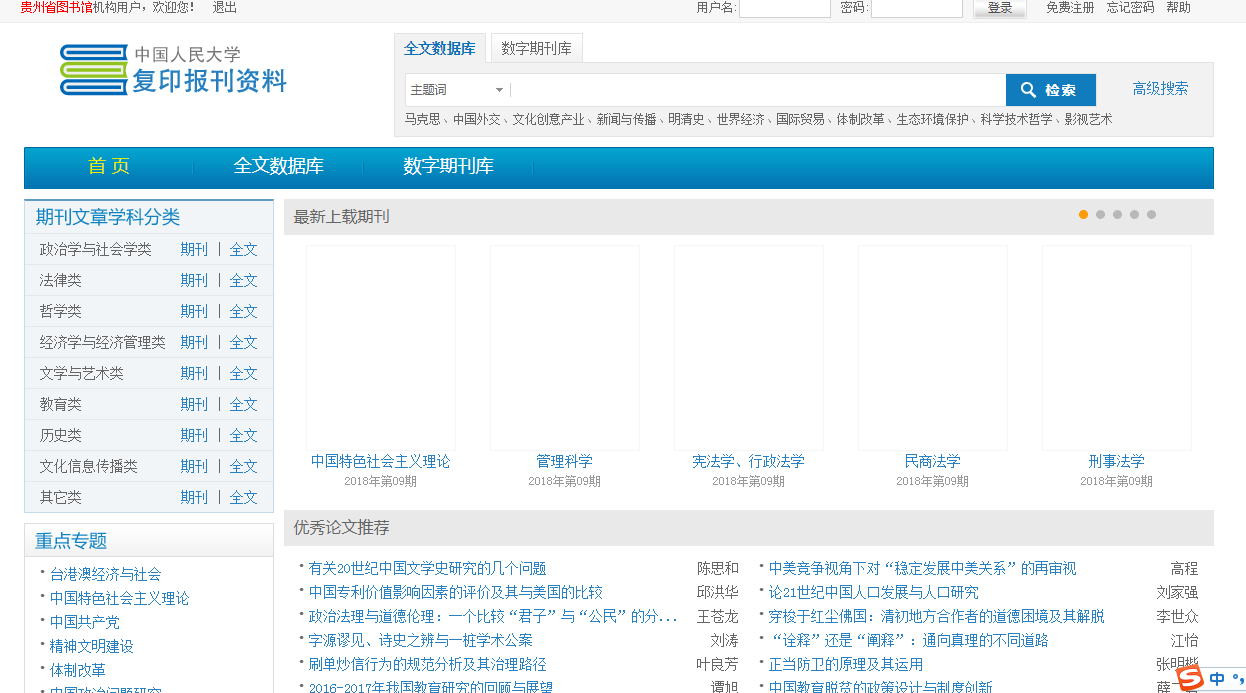Click the 免费注册 registration link
The width and height of the screenshot is (1246, 693).
1069,7
